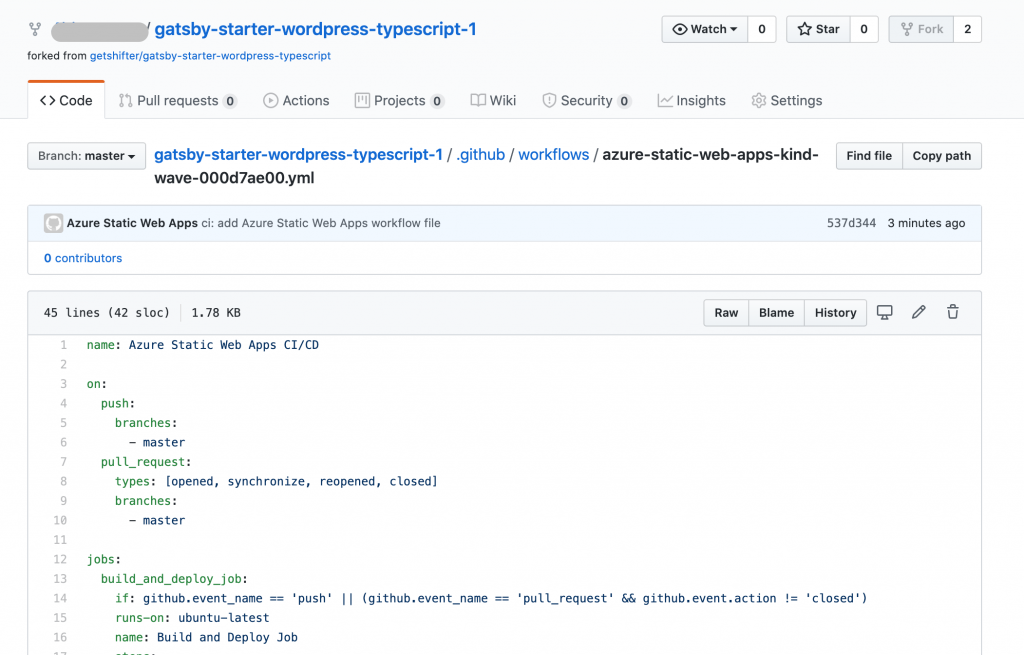Open the Blame view
Image resolution: width=1024 pixels, height=655 pixels.
[776, 313]
